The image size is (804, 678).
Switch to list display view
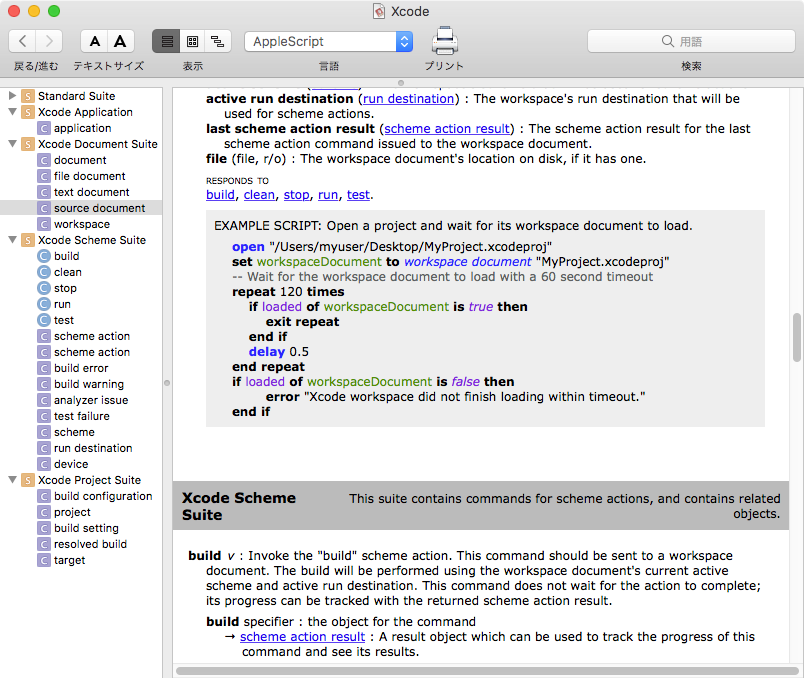(x=166, y=41)
